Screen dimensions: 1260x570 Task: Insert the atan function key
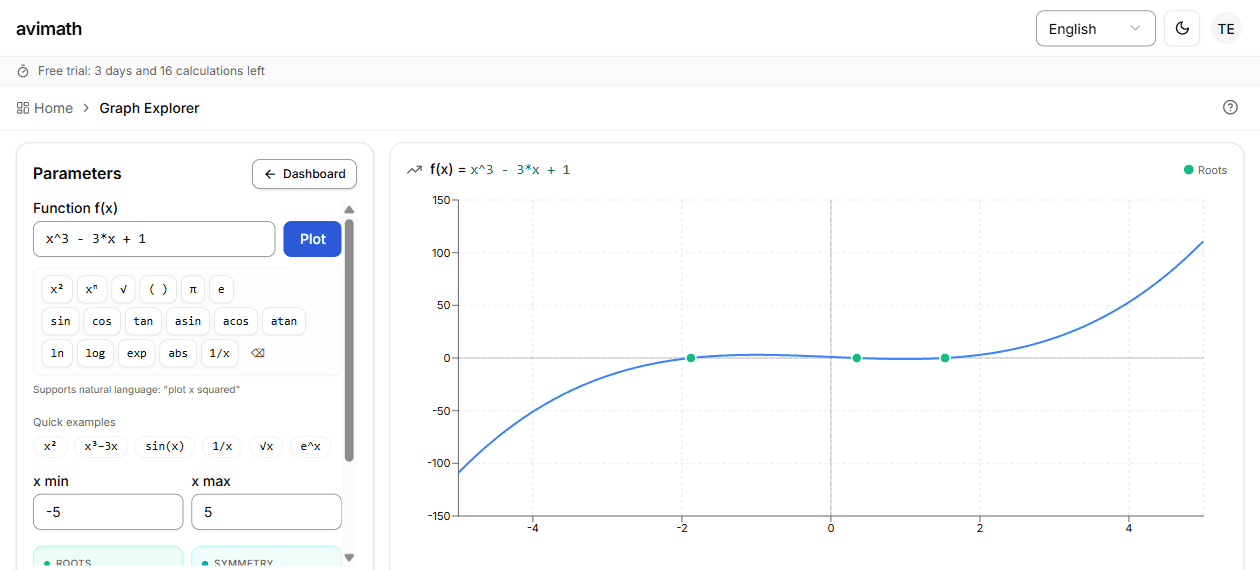pos(284,321)
